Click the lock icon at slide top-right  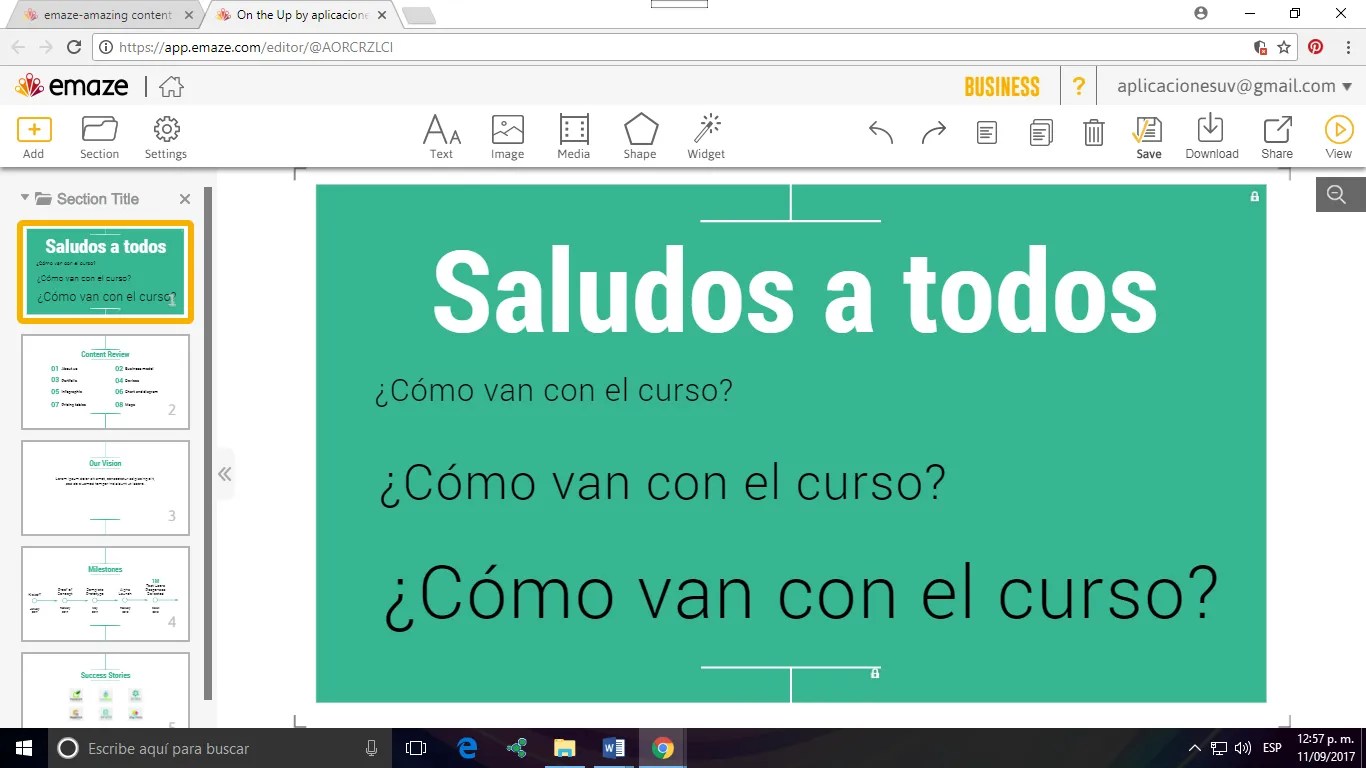pyautogui.click(x=1255, y=197)
